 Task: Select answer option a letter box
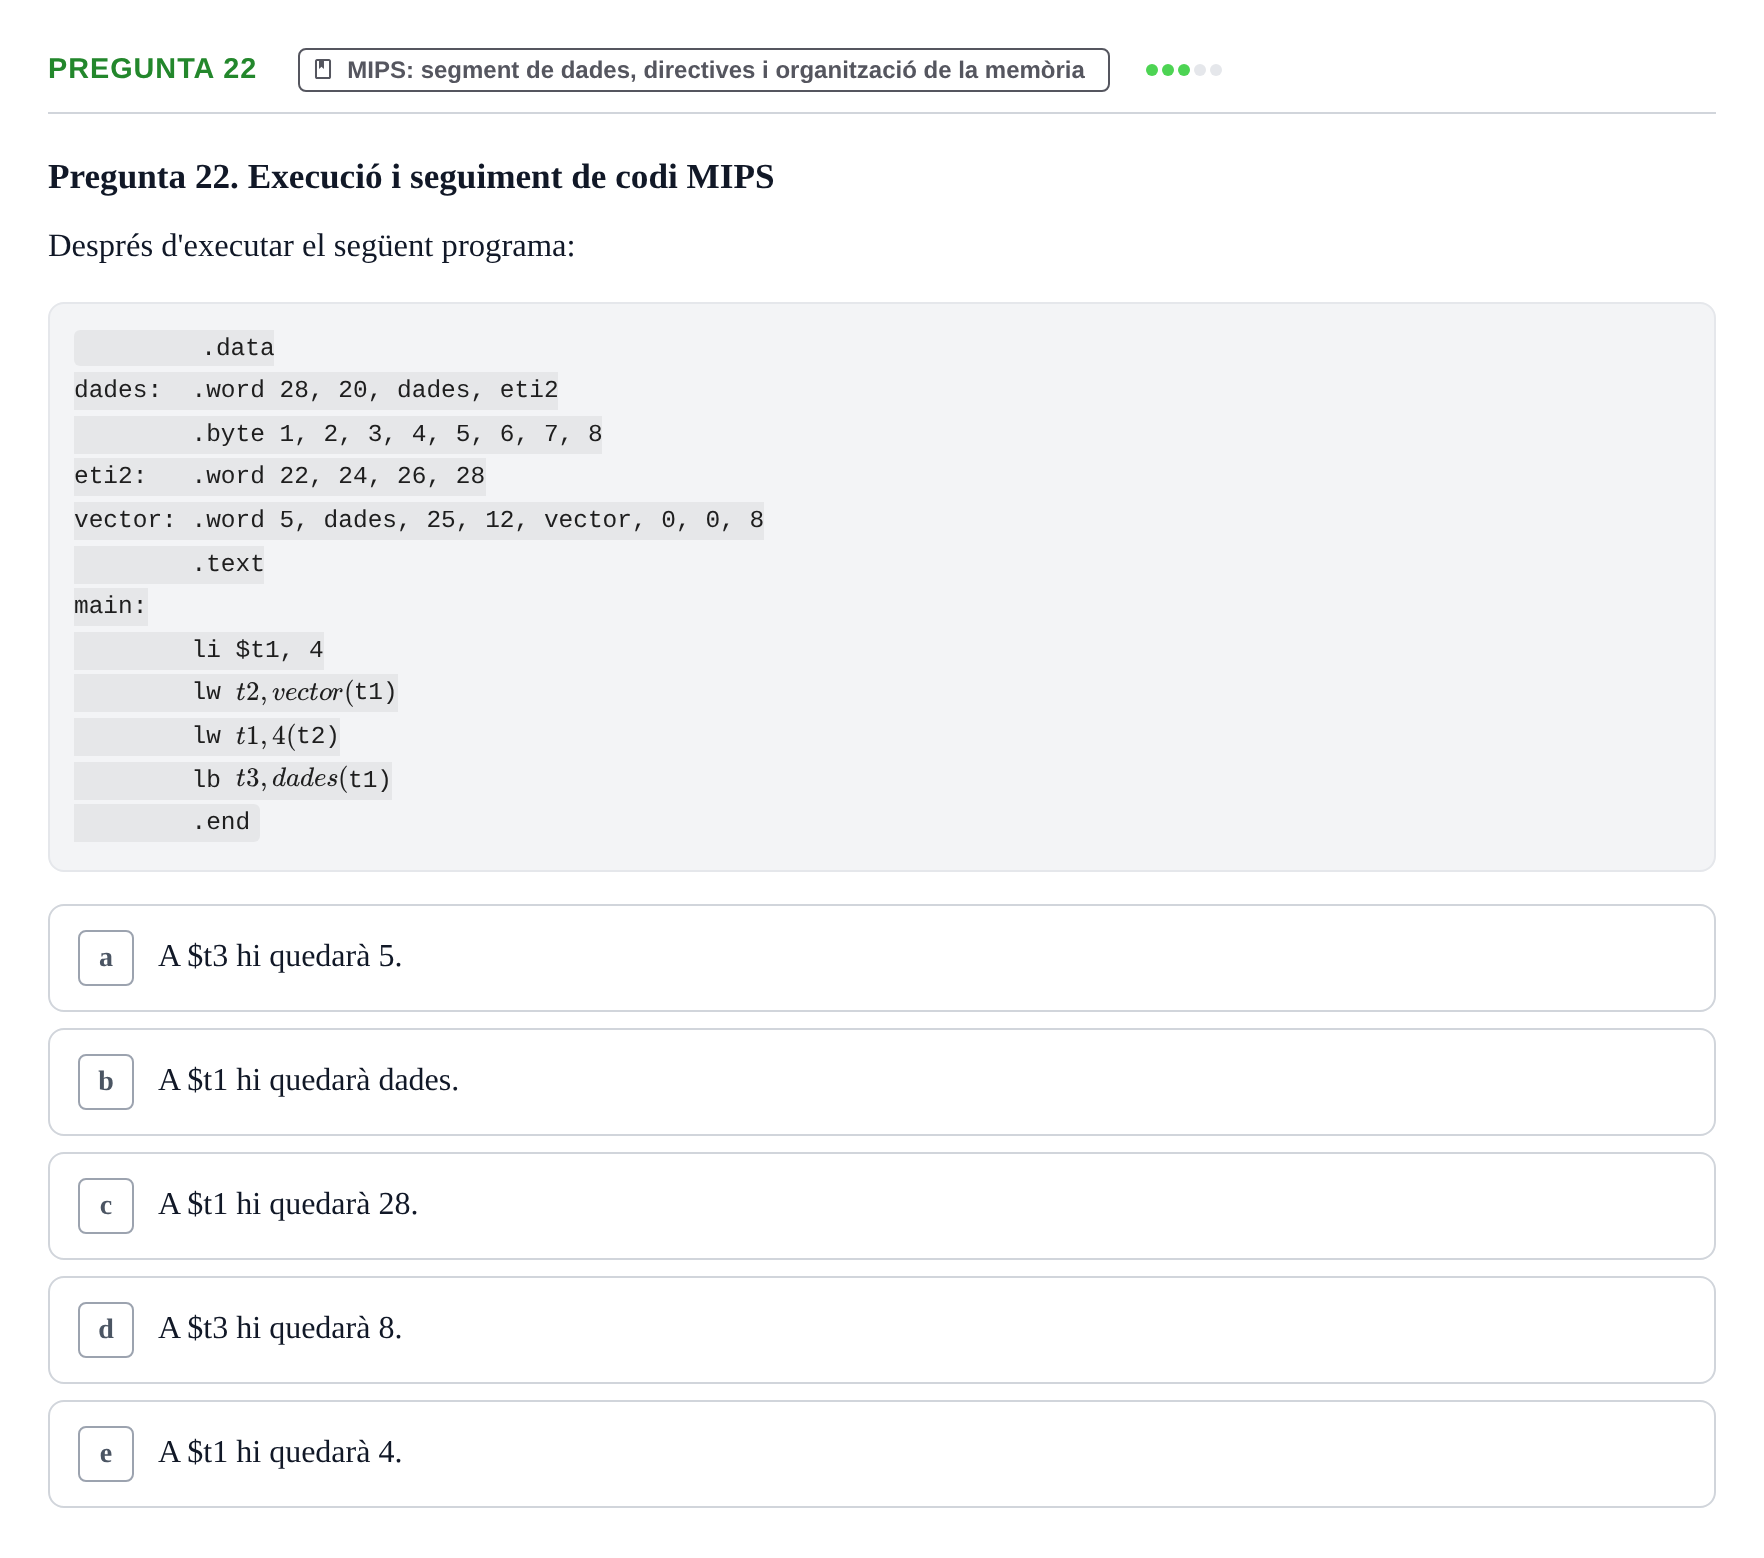click(x=106, y=958)
